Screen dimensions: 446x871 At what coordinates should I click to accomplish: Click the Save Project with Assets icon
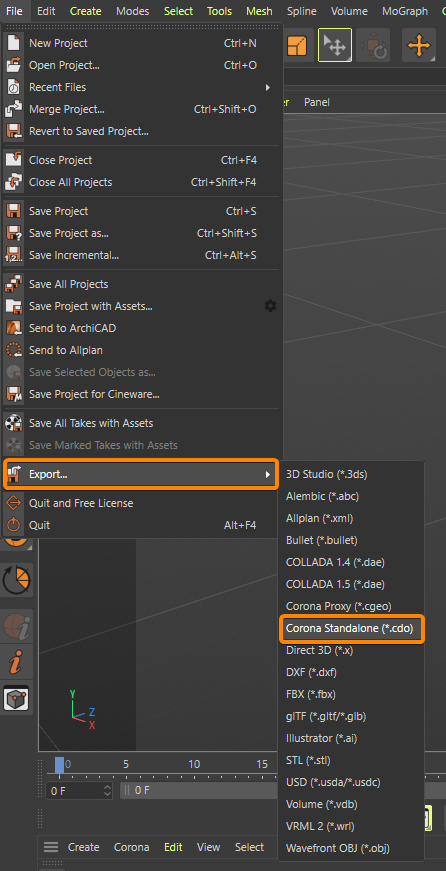tap(13, 306)
